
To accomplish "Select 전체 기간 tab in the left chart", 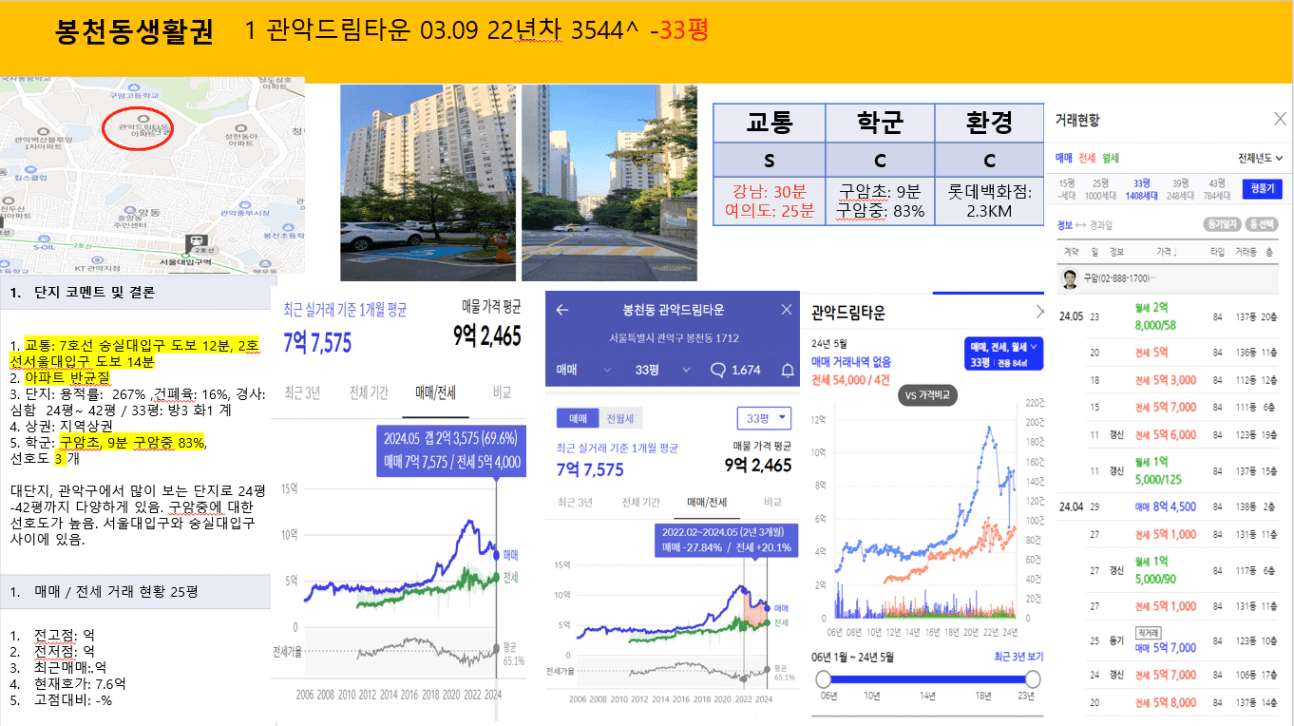I will click(x=368, y=392).
